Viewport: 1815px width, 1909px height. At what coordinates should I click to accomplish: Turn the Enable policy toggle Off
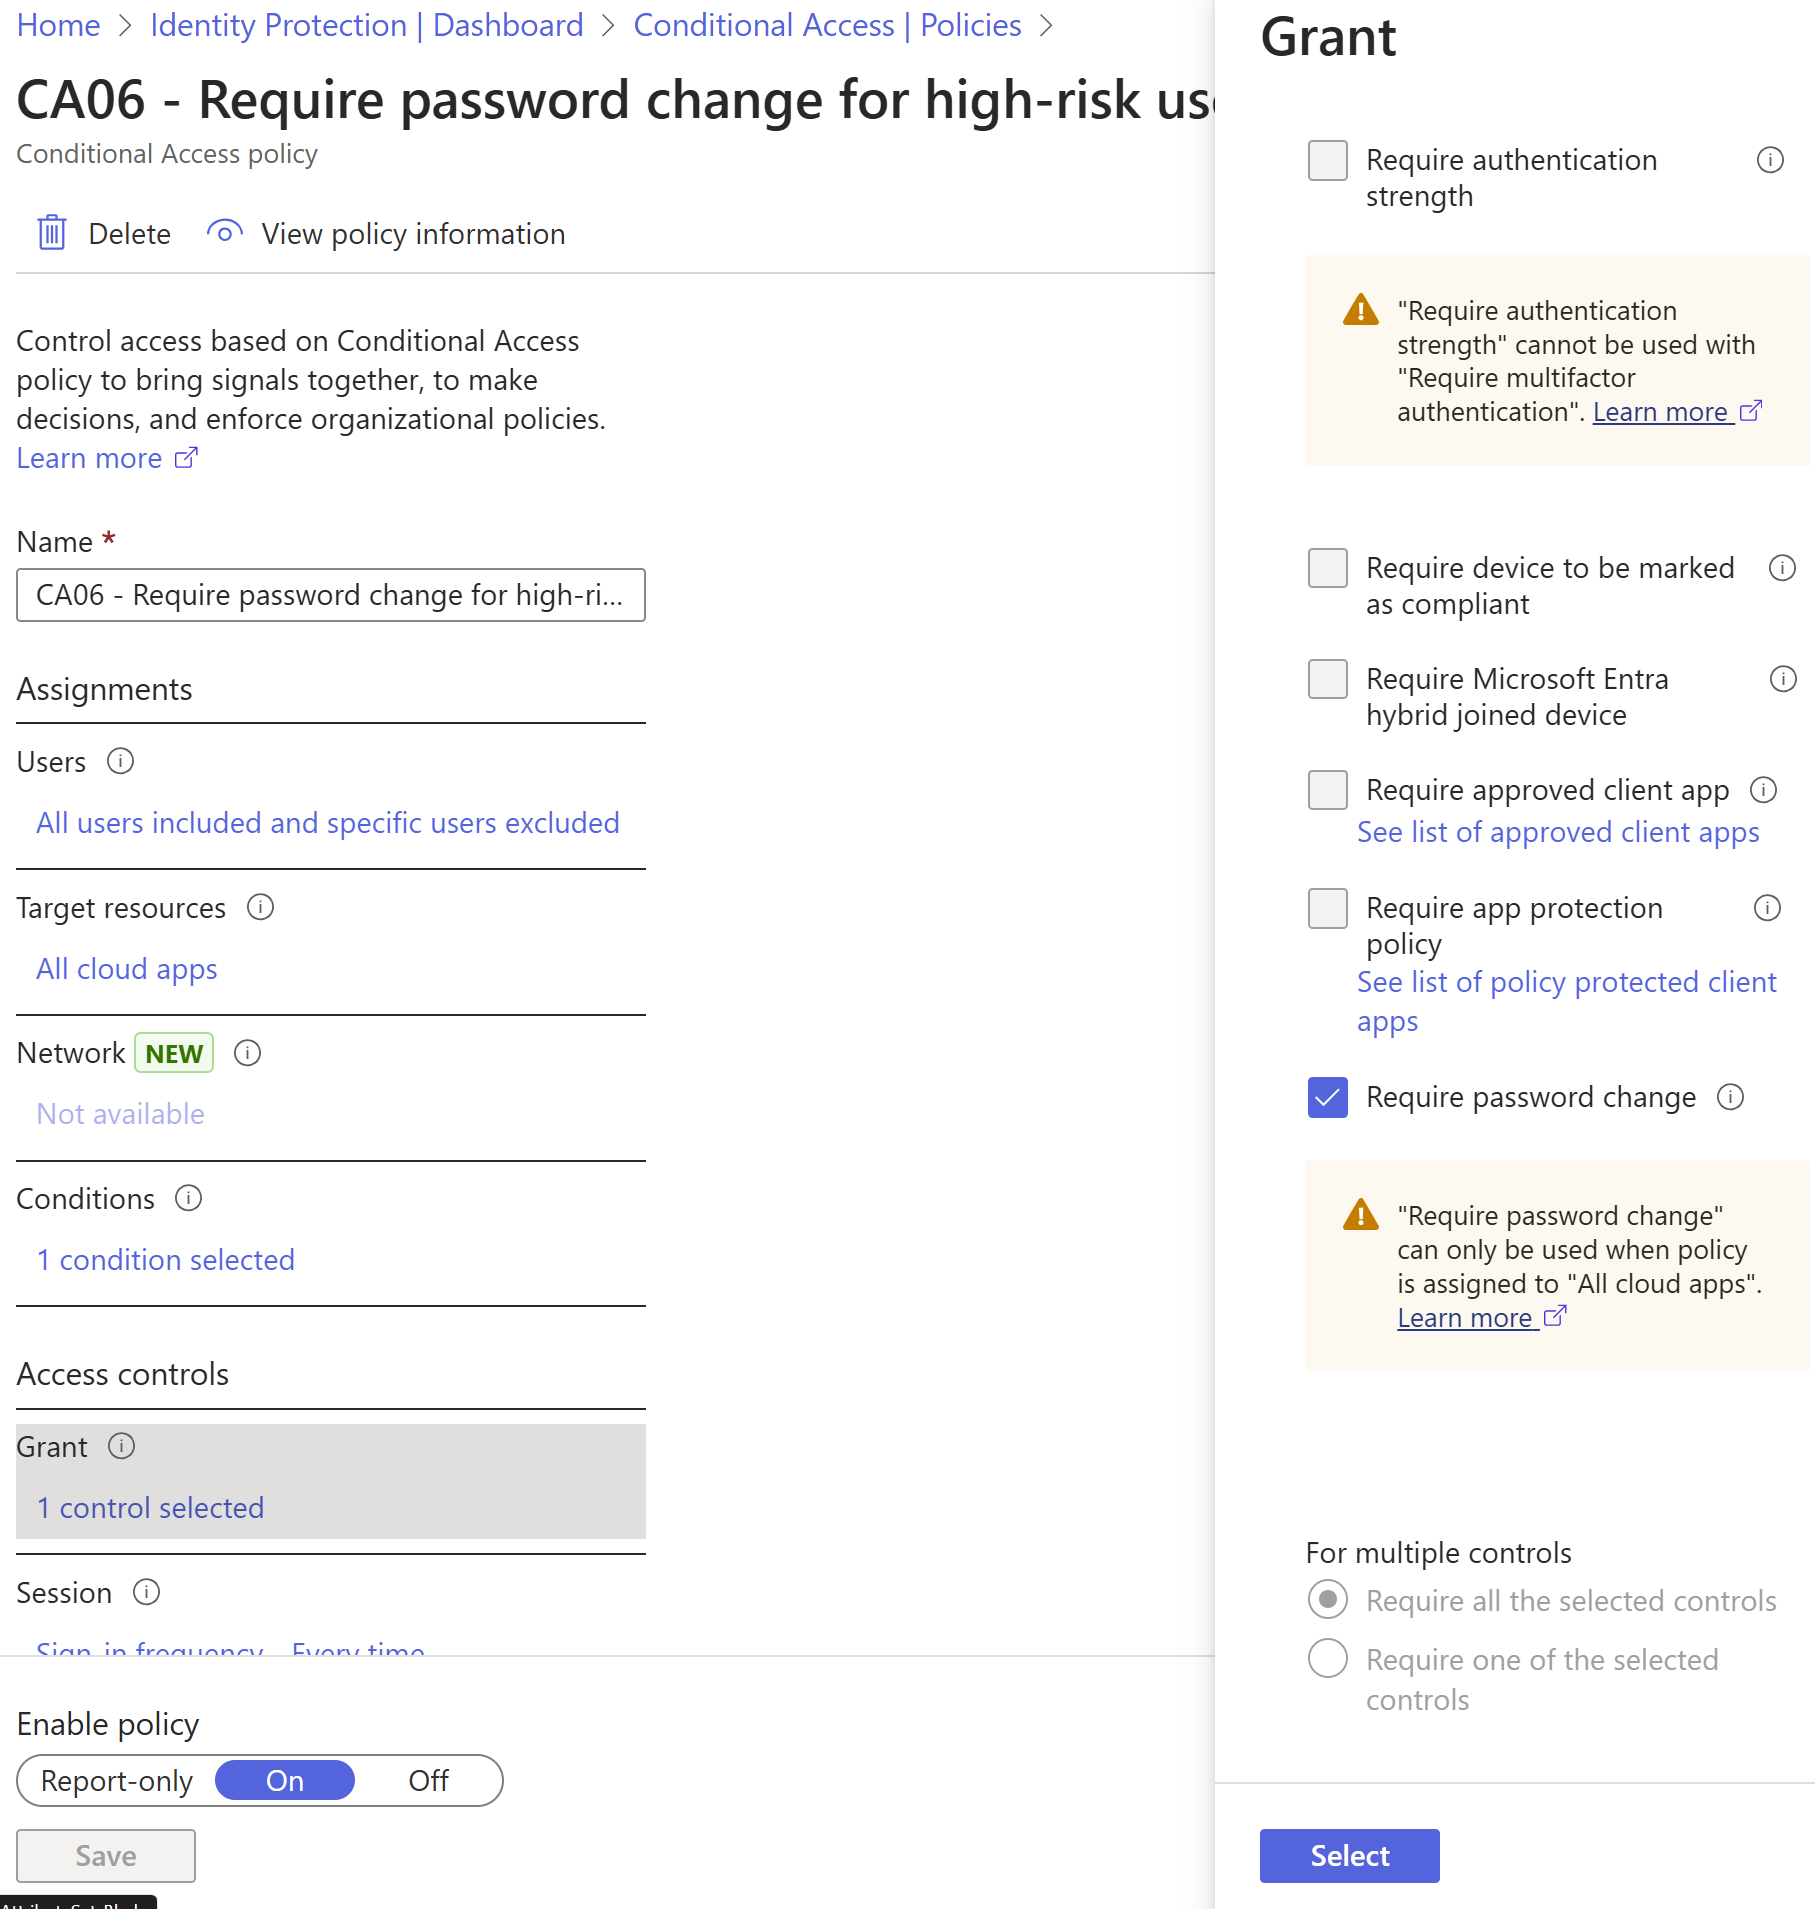pyautogui.click(x=428, y=1781)
